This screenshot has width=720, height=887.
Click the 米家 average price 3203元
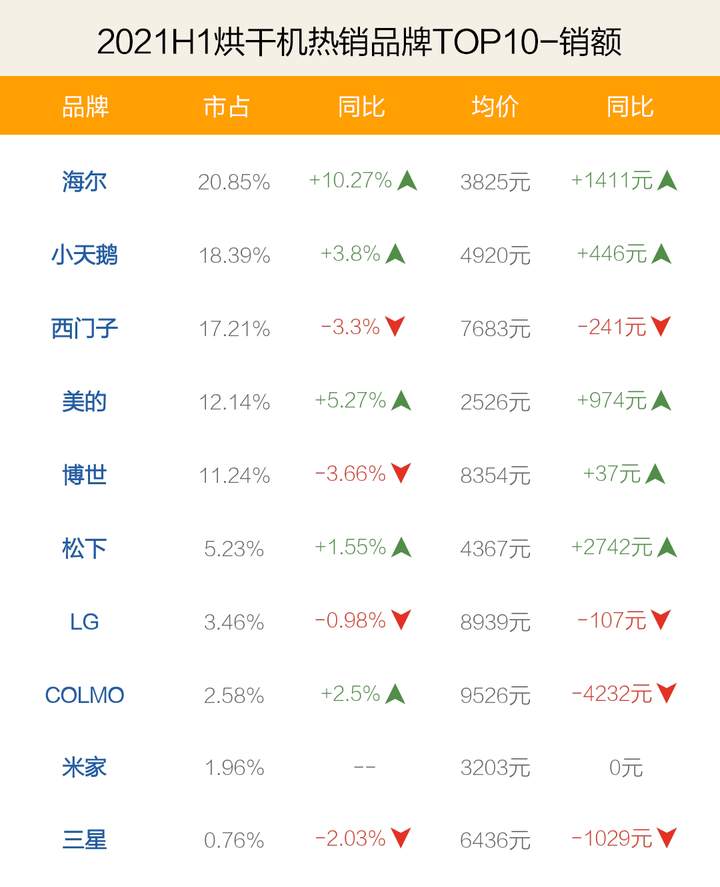click(495, 768)
